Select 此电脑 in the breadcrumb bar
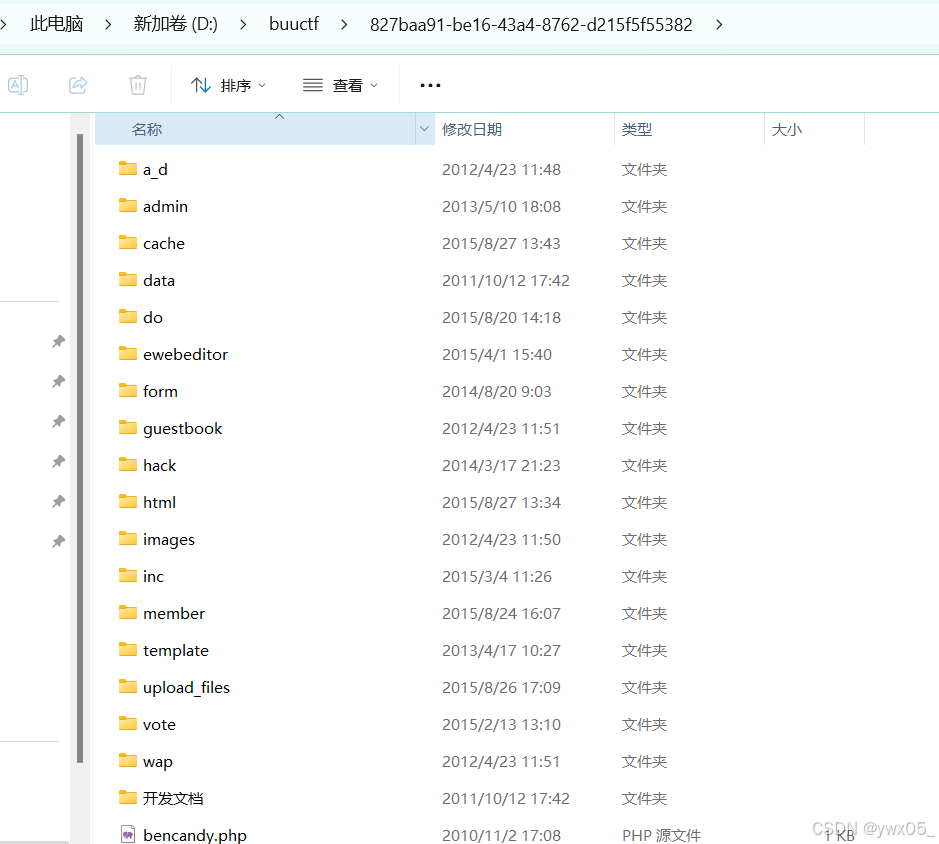The image size is (939, 844). (57, 24)
